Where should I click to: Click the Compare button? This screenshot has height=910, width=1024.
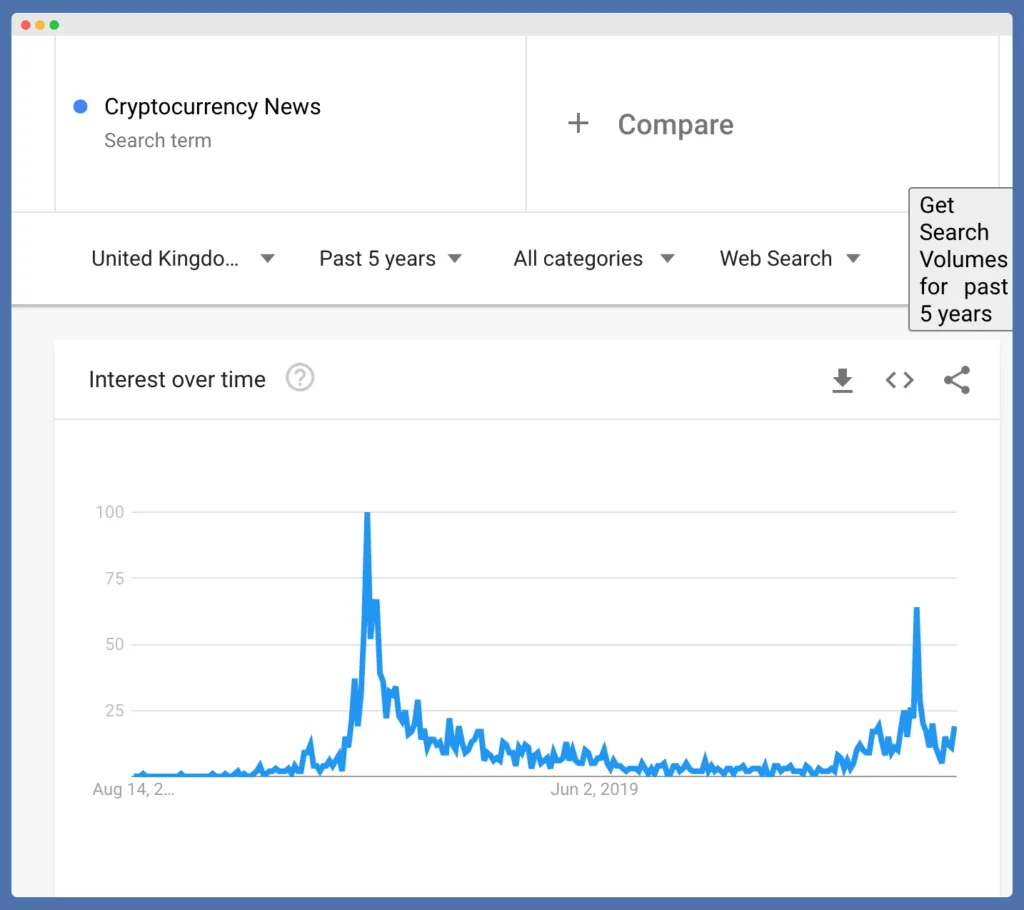click(x=676, y=124)
